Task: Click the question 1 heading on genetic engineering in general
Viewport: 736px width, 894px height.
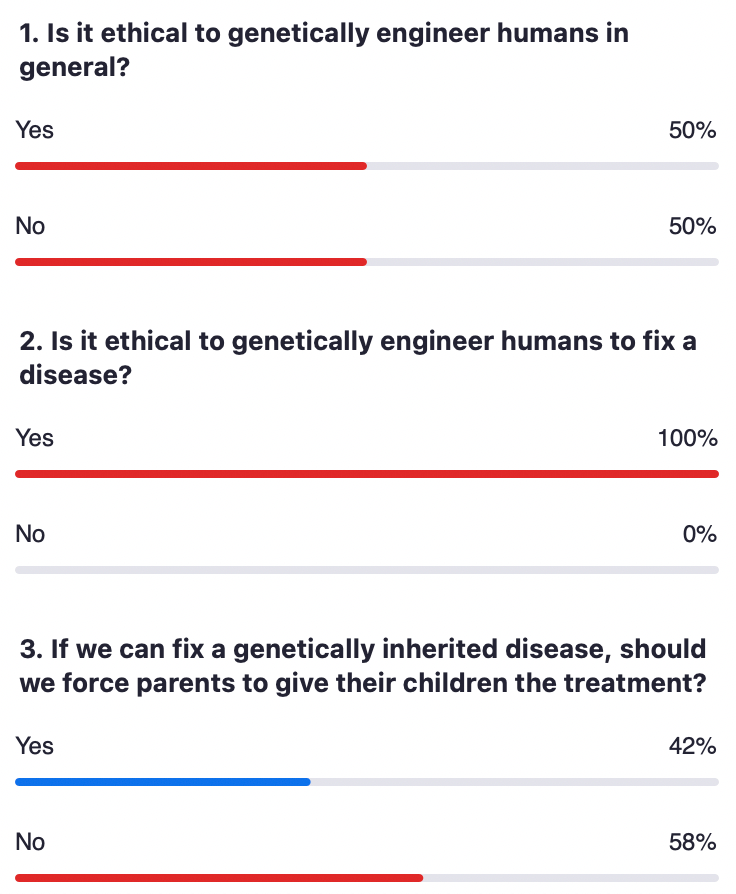Action: click(324, 51)
